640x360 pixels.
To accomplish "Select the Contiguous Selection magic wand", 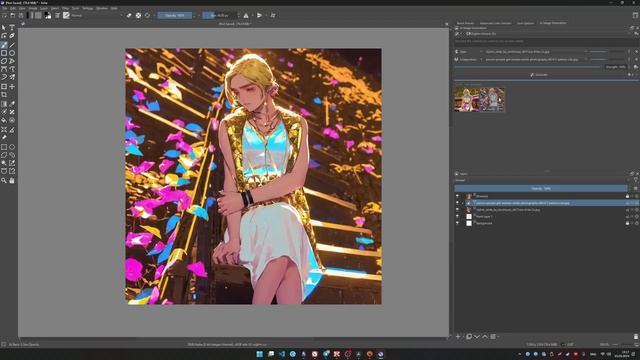I will [4, 163].
